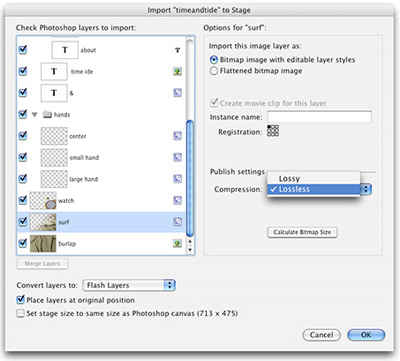Click the 'burlap' layer name

[67, 244]
